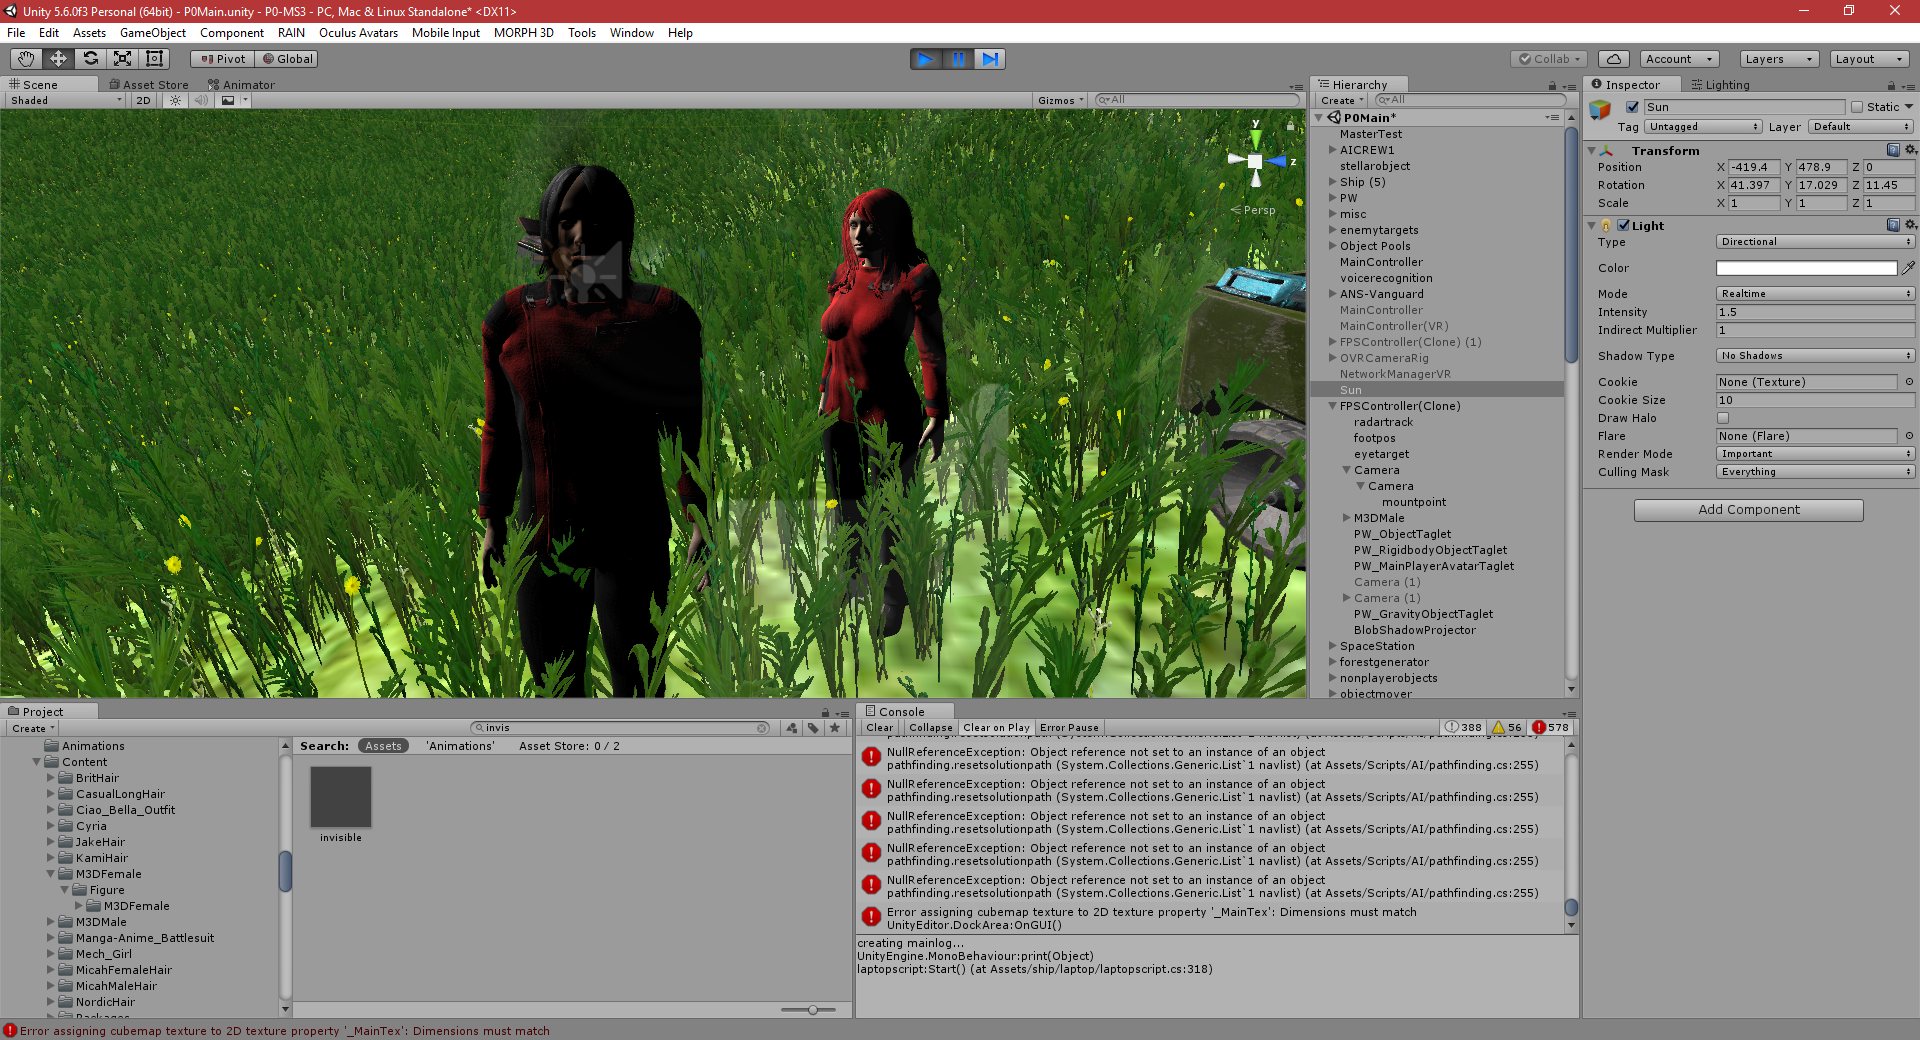Screen dimensions: 1920x1040
Task: Open Transform component gear settings
Action: click(x=1910, y=150)
